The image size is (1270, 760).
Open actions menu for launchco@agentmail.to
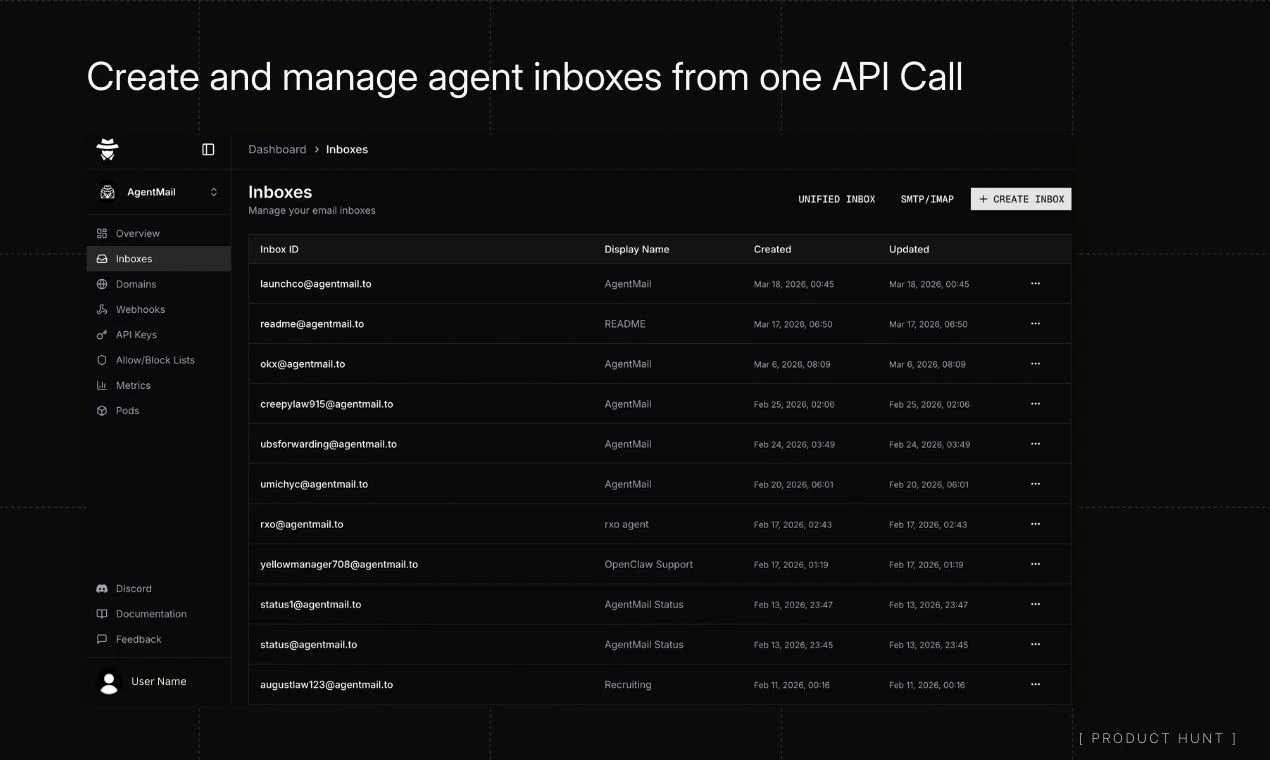(x=1035, y=283)
